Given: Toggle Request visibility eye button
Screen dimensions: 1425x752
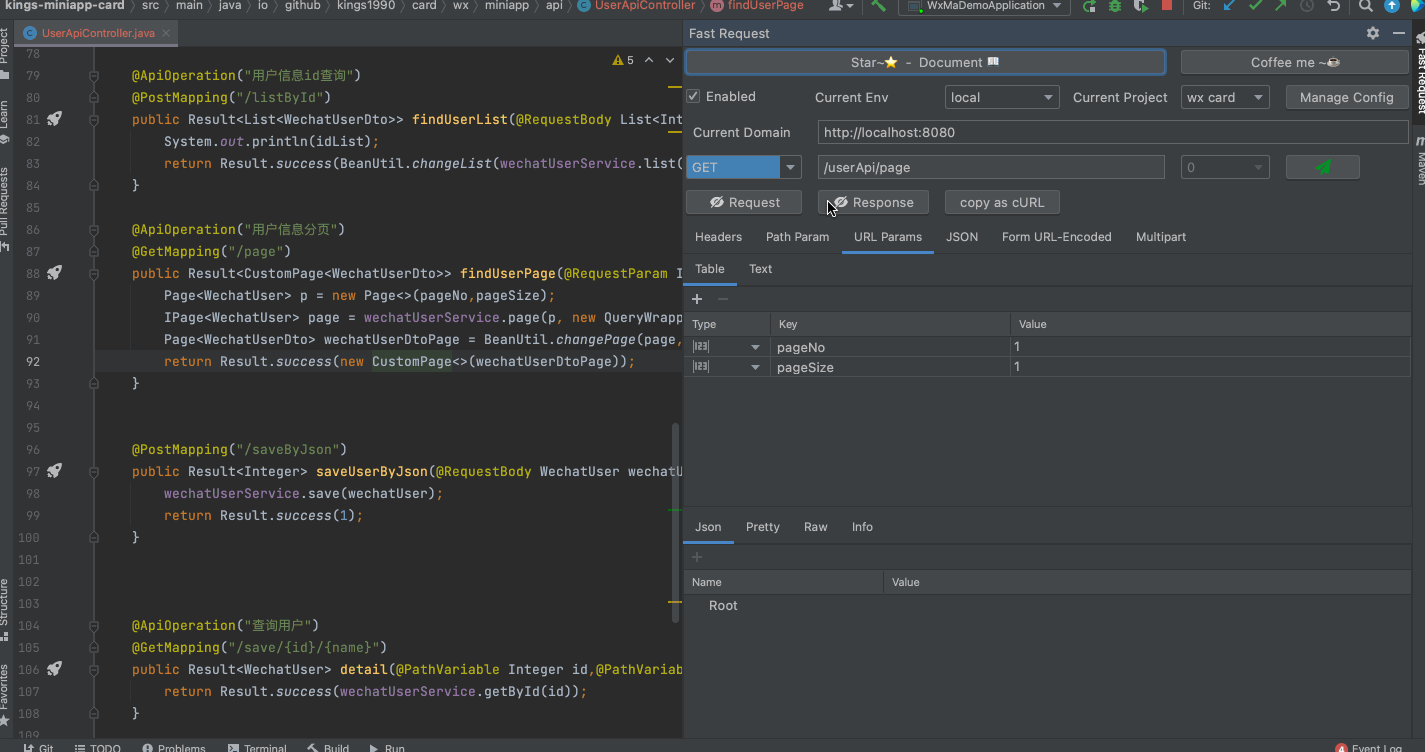Looking at the screenshot, I should 743,202.
